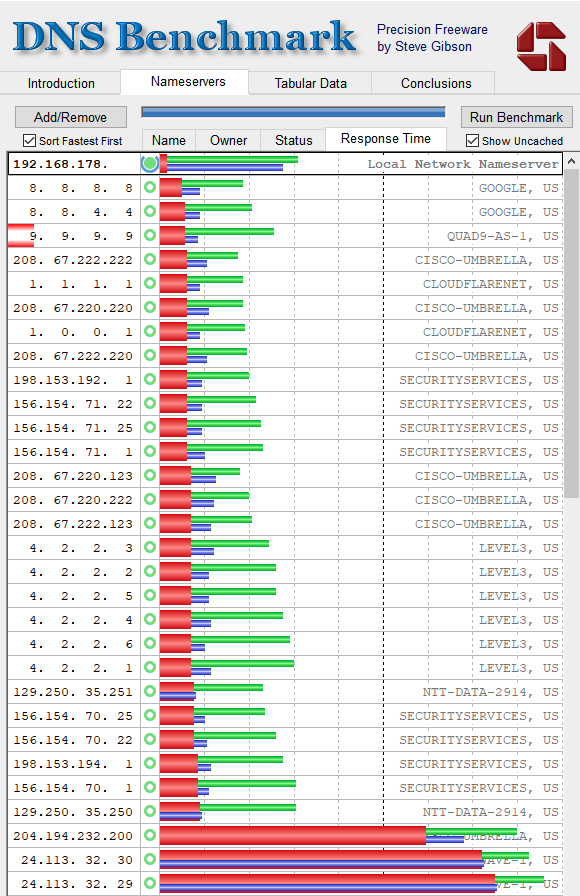Select the 4.2.2.6 nameserver row

tap(285, 643)
